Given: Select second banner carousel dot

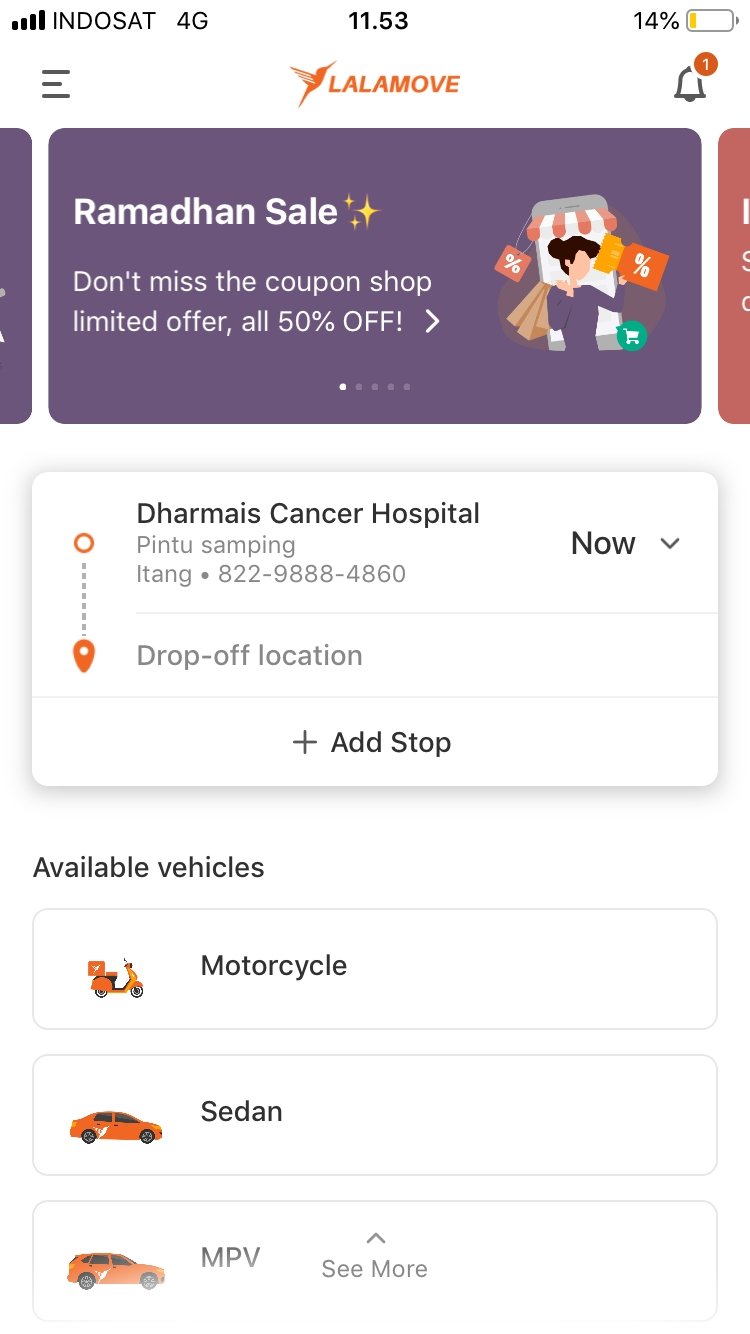Looking at the screenshot, I should point(359,386).
